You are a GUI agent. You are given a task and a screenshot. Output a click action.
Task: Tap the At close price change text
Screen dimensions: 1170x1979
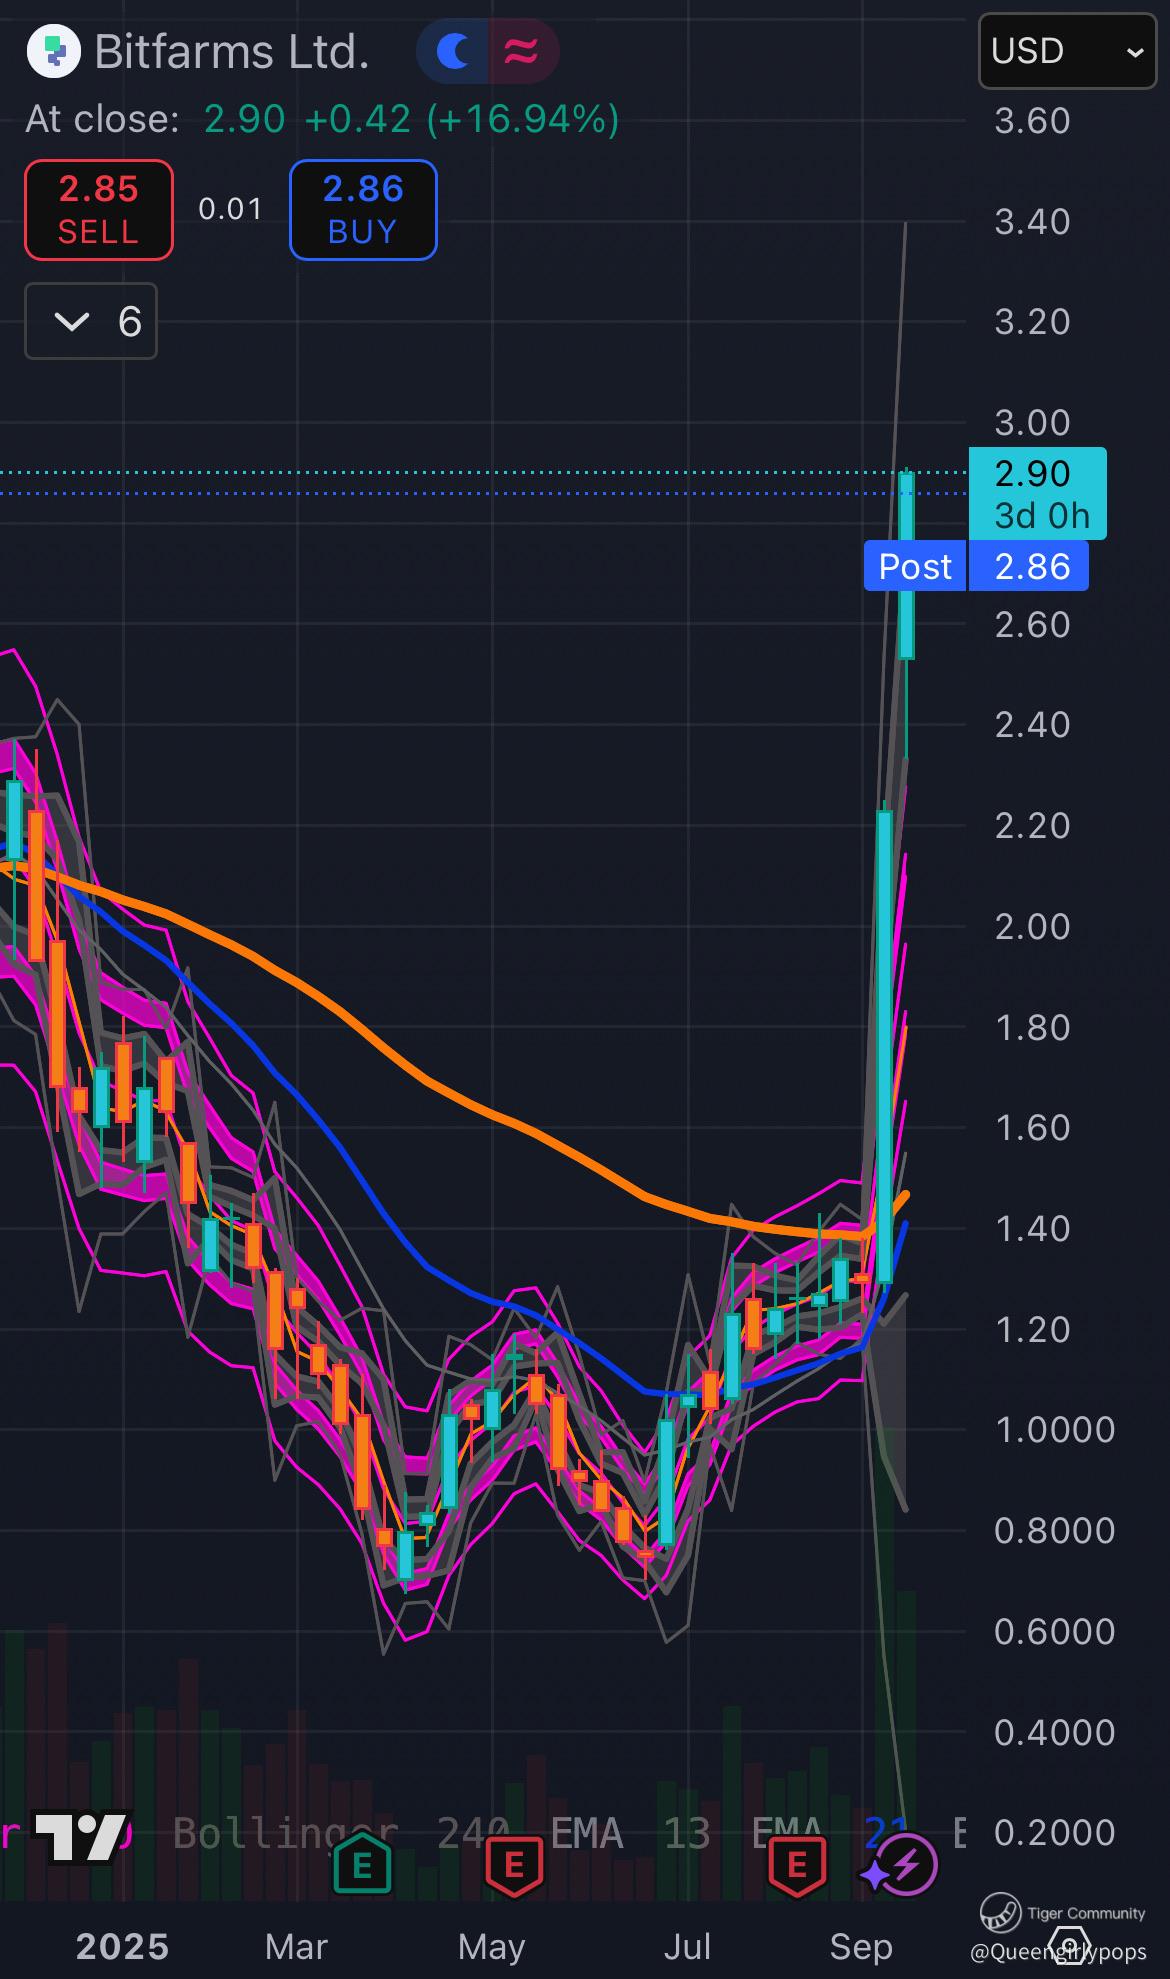(322, 119)
